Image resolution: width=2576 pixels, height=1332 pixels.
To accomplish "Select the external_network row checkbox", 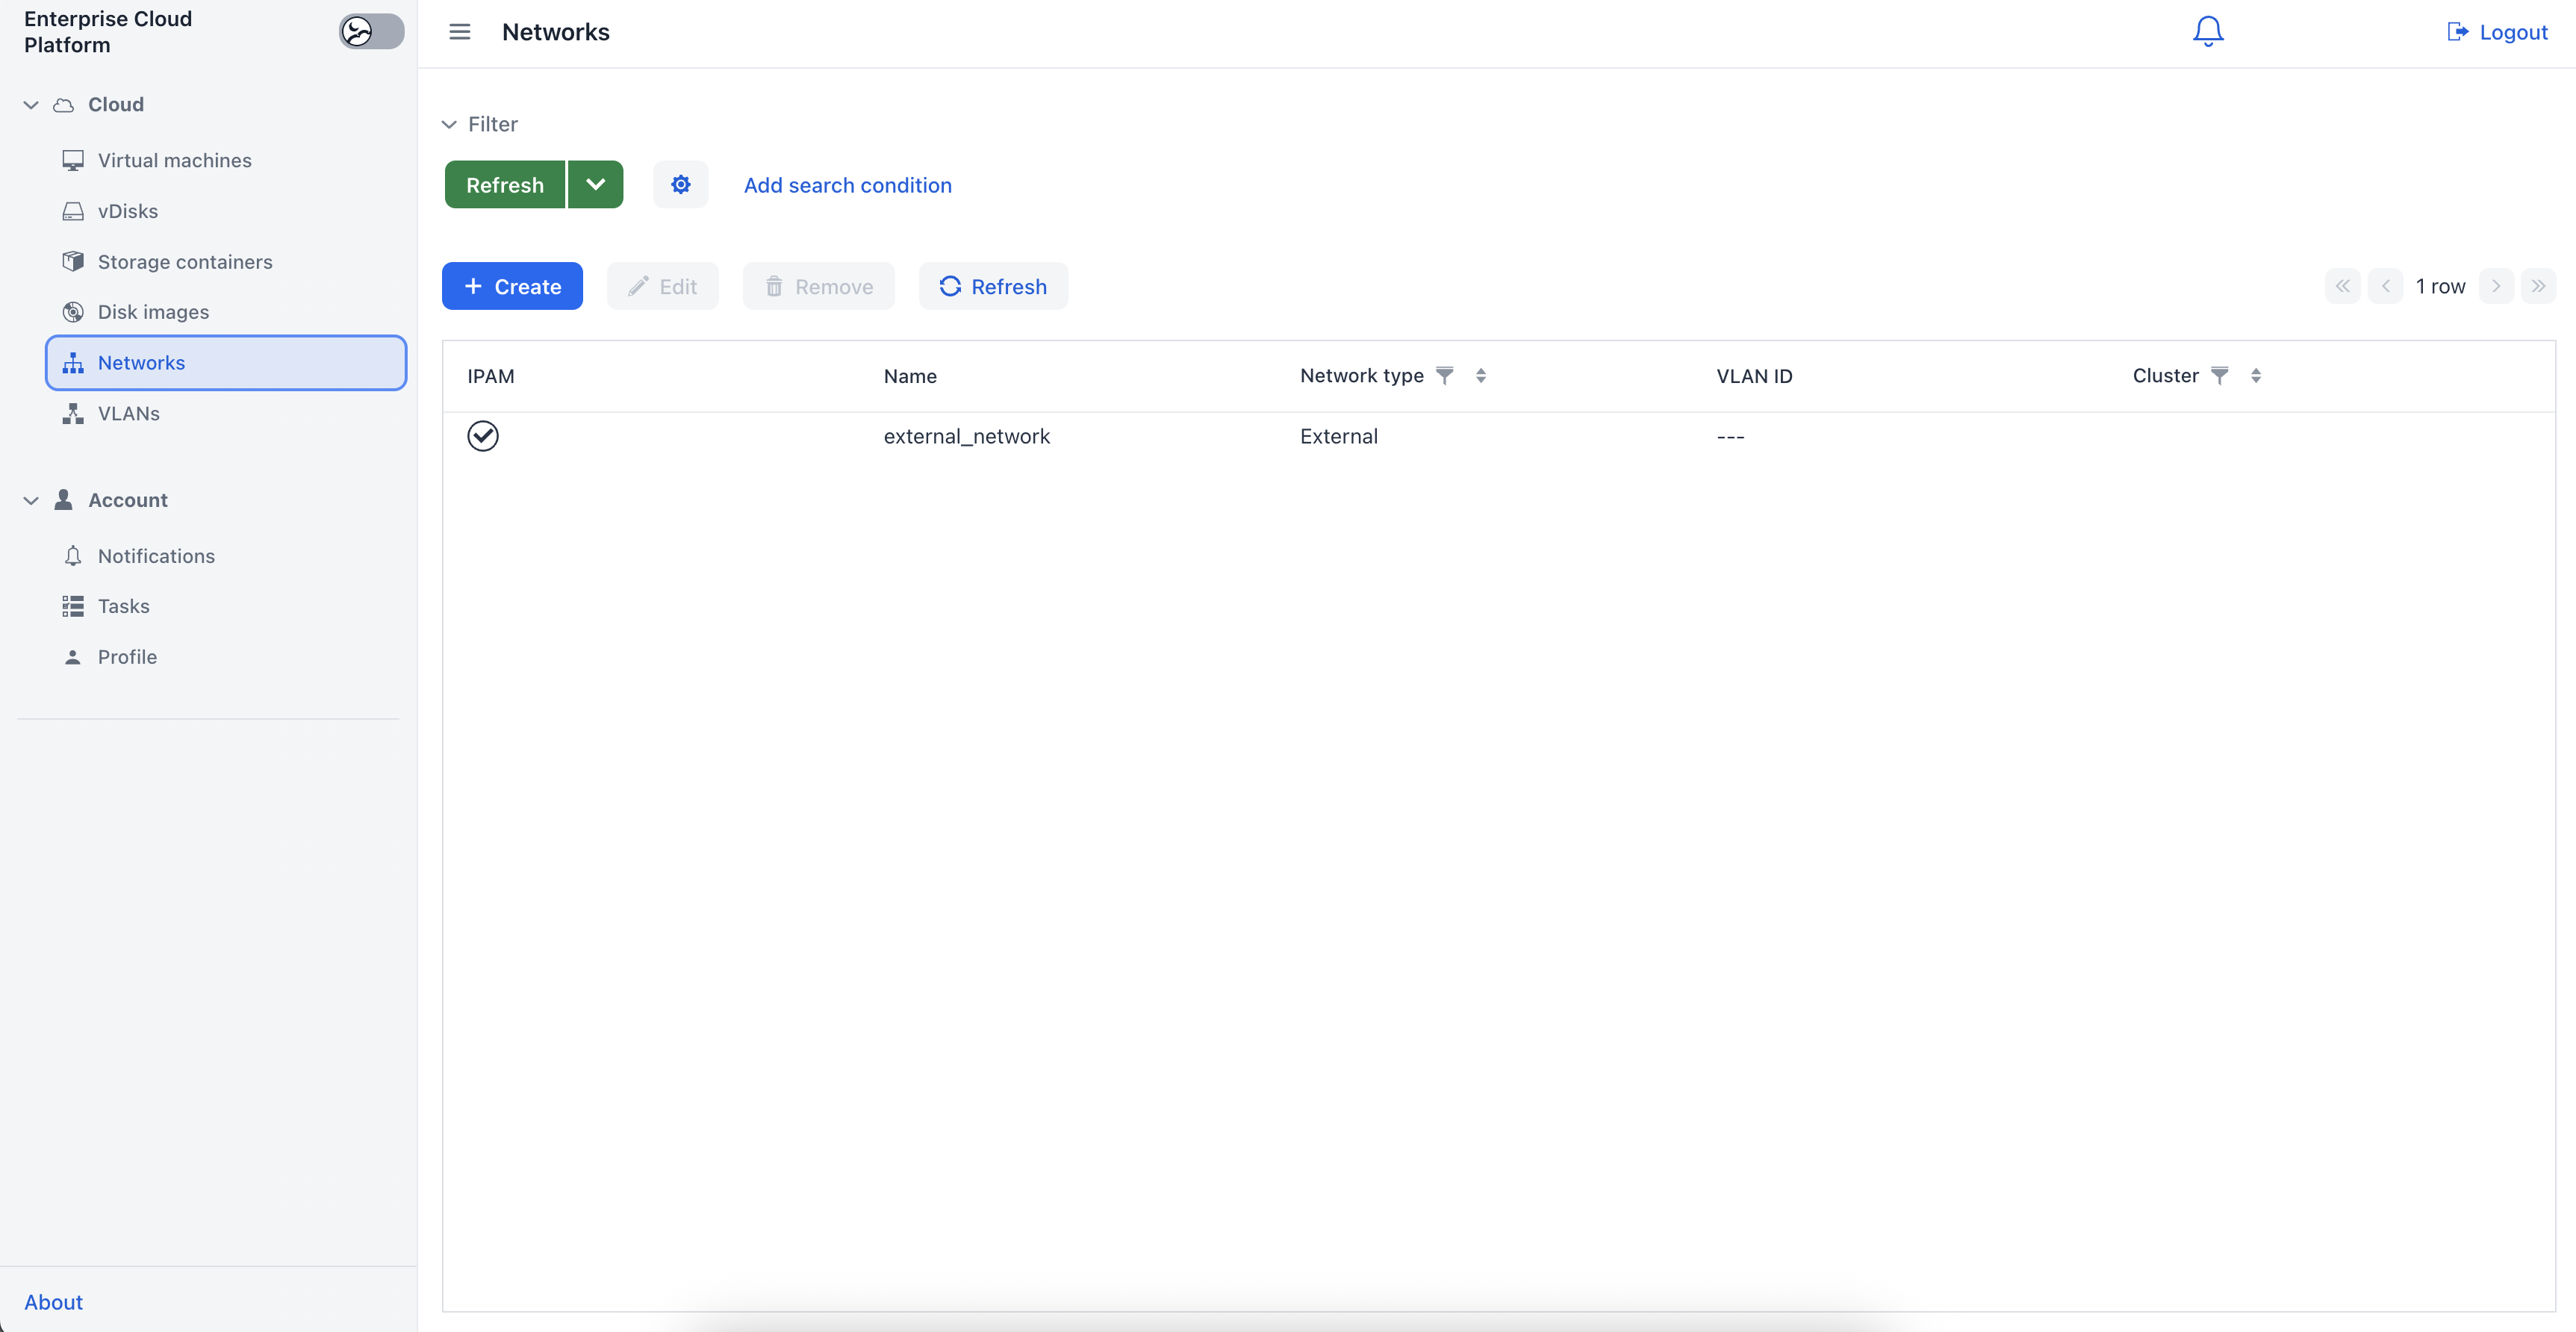I will click(483, 436).
